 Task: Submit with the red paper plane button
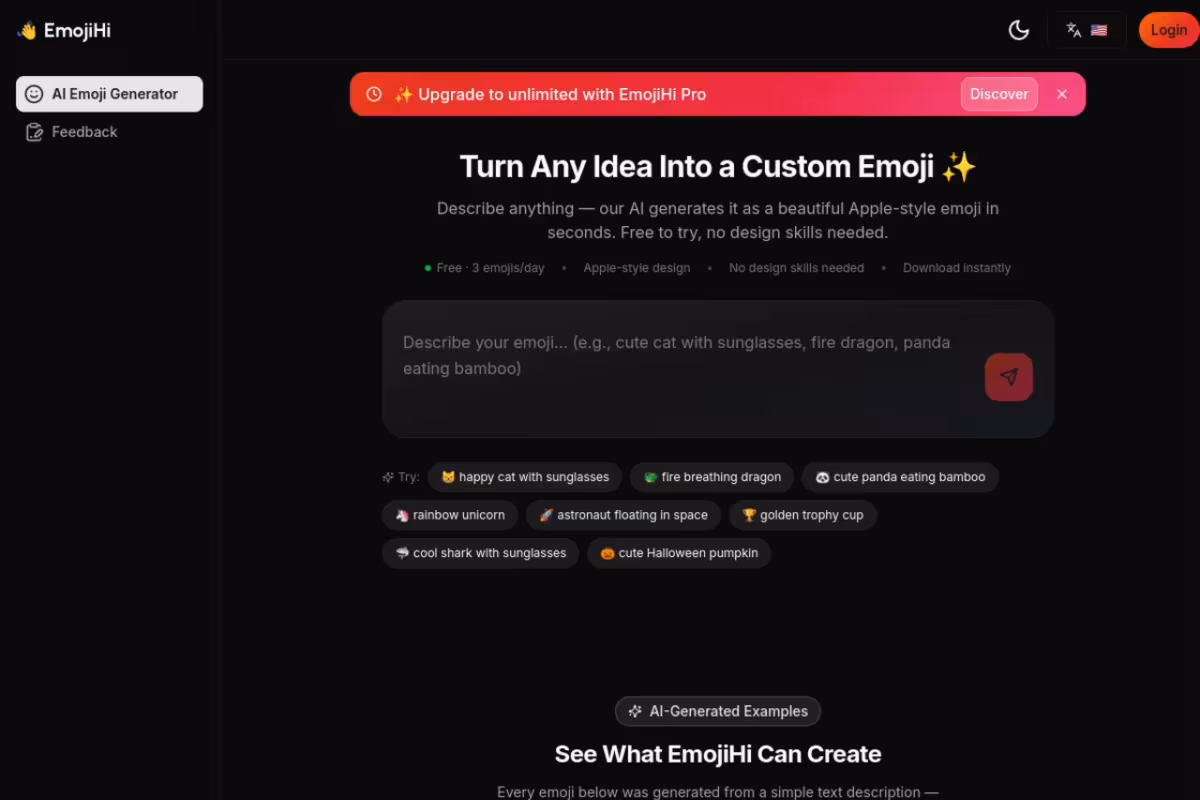coord(1009,377)
